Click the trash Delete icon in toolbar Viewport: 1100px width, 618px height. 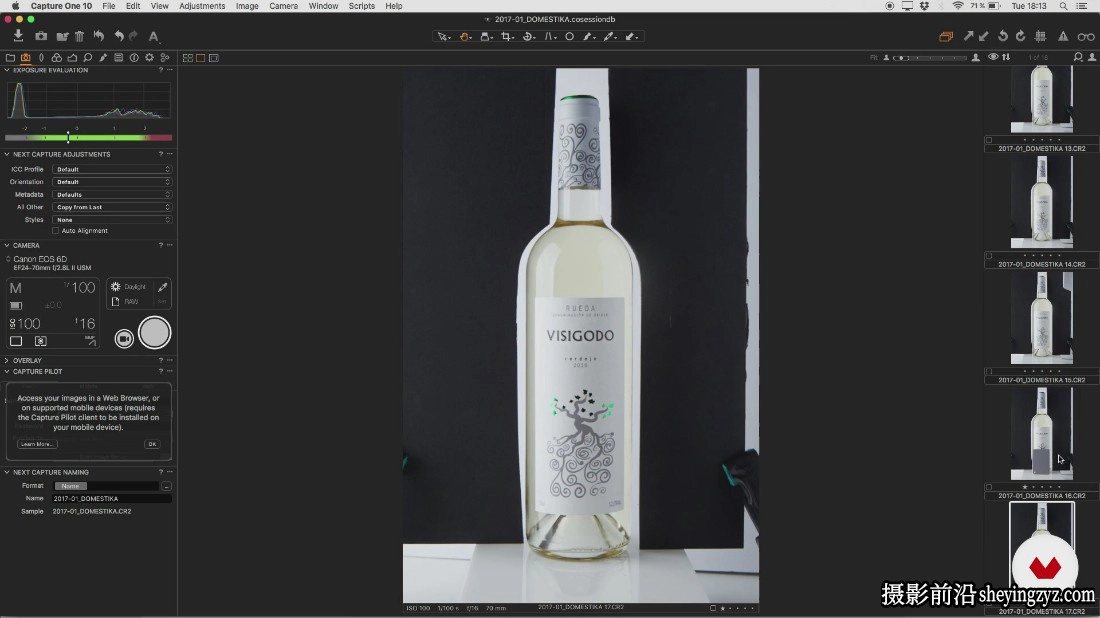(79, 36)
